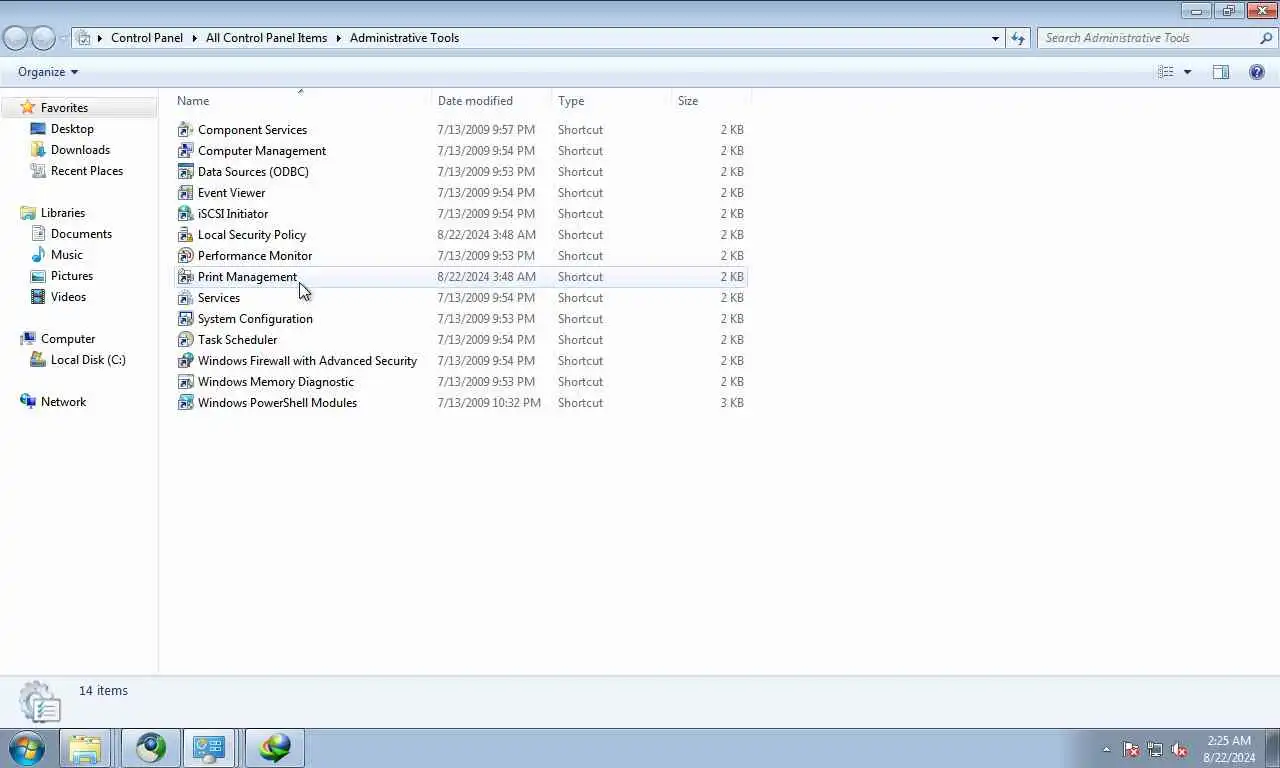Select Computer in the navigation pane
Viewport: 1280px width, 768px height.
(68, 339)
